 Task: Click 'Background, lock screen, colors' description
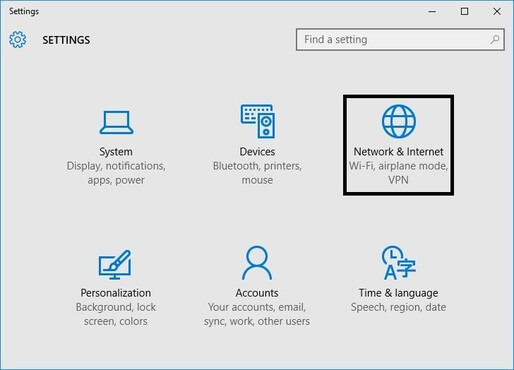pyautogui.click(x=116, y=314)
